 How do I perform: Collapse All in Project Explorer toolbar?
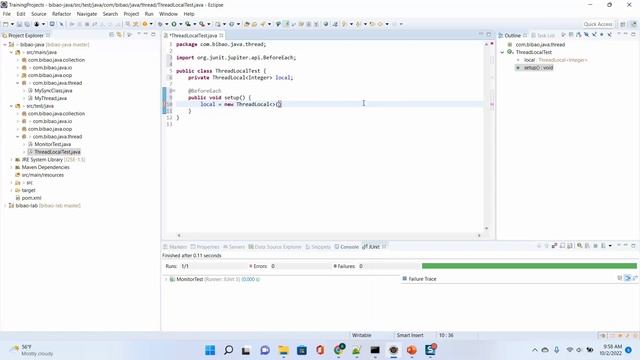point(111,35)
